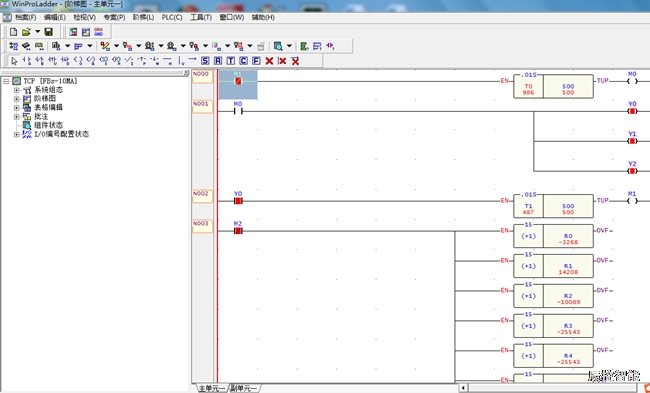Click the red X delete tool

(269, 61)
